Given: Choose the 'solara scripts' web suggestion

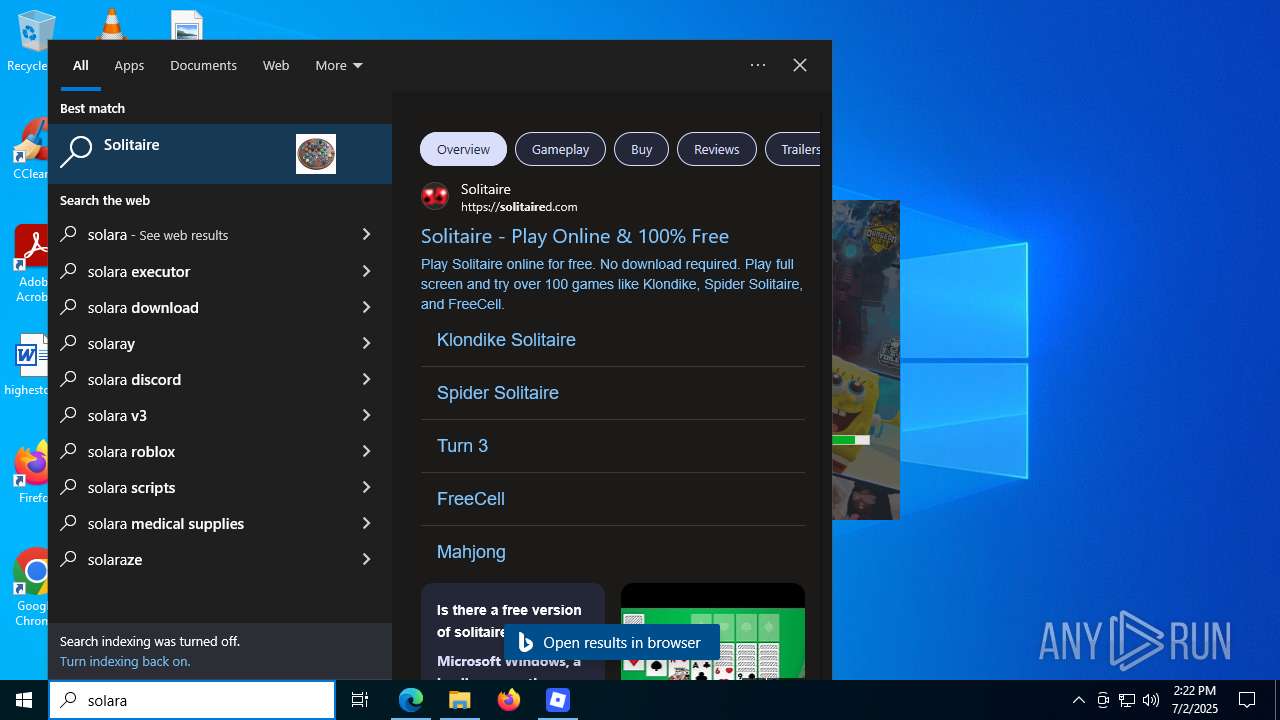Looking at the screenshot, I should [220, 487].
